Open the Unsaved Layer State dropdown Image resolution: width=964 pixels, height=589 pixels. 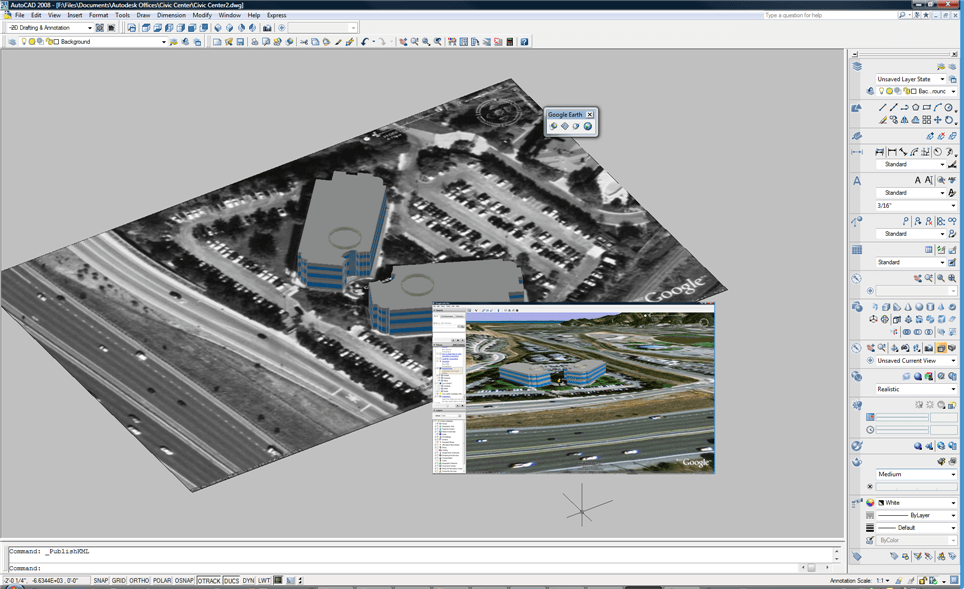click(x=911, y=79)
